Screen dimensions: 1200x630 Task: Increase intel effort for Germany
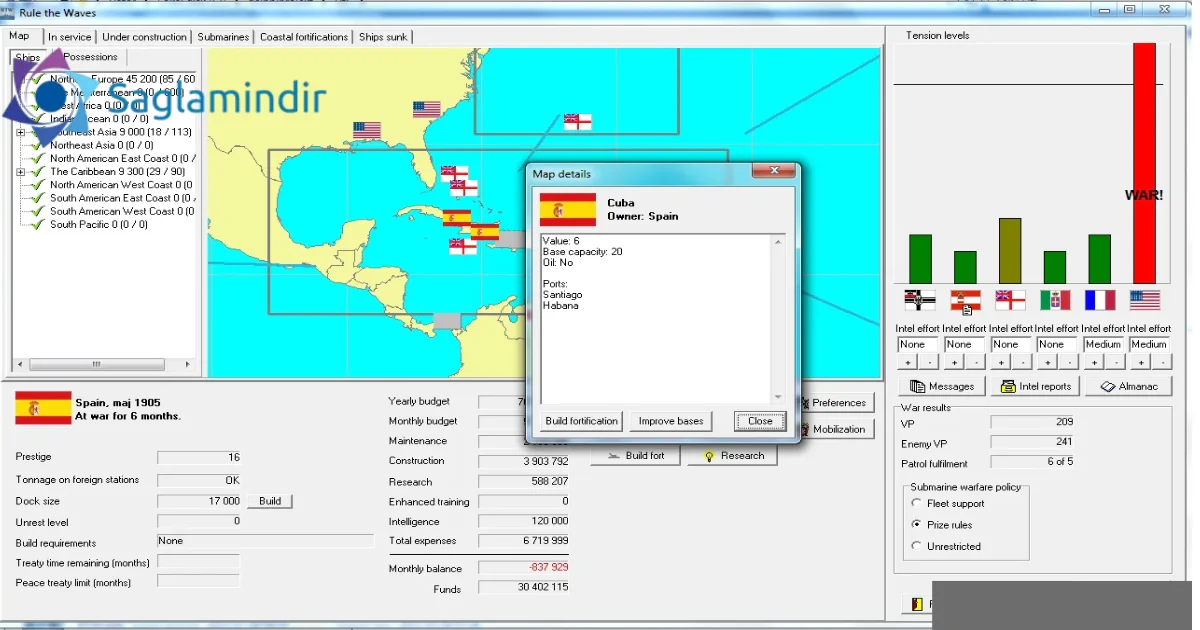pos(909,362)
